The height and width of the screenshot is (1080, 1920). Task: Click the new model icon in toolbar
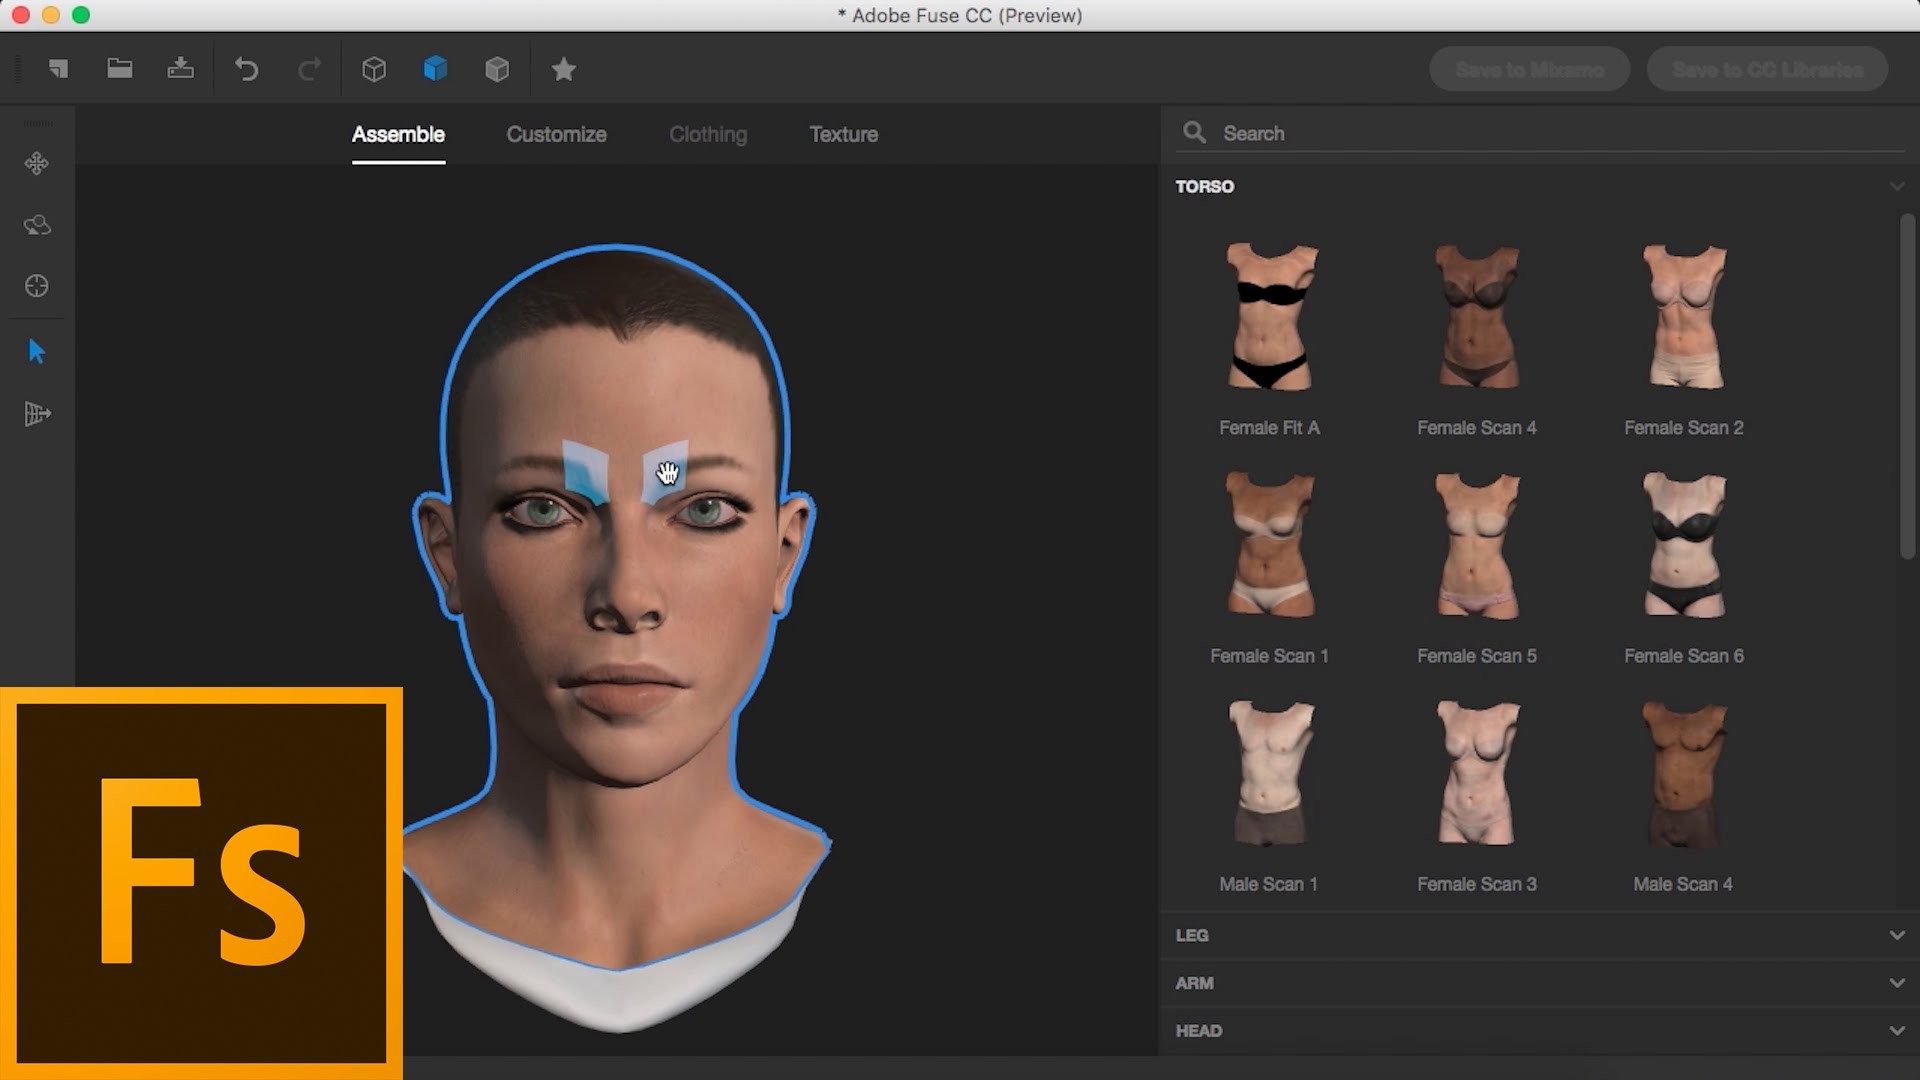click(59, 69)
